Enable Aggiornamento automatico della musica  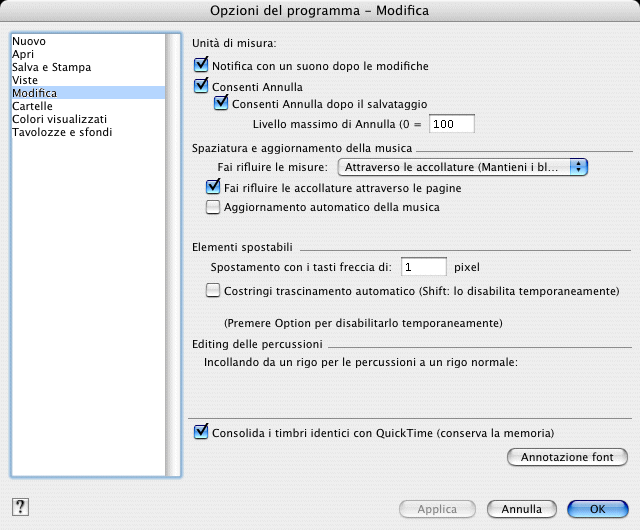(x=212, y=208)
